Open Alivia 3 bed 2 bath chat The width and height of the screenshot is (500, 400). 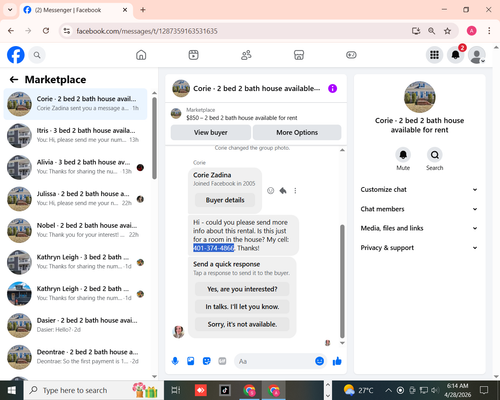[75, 167]
